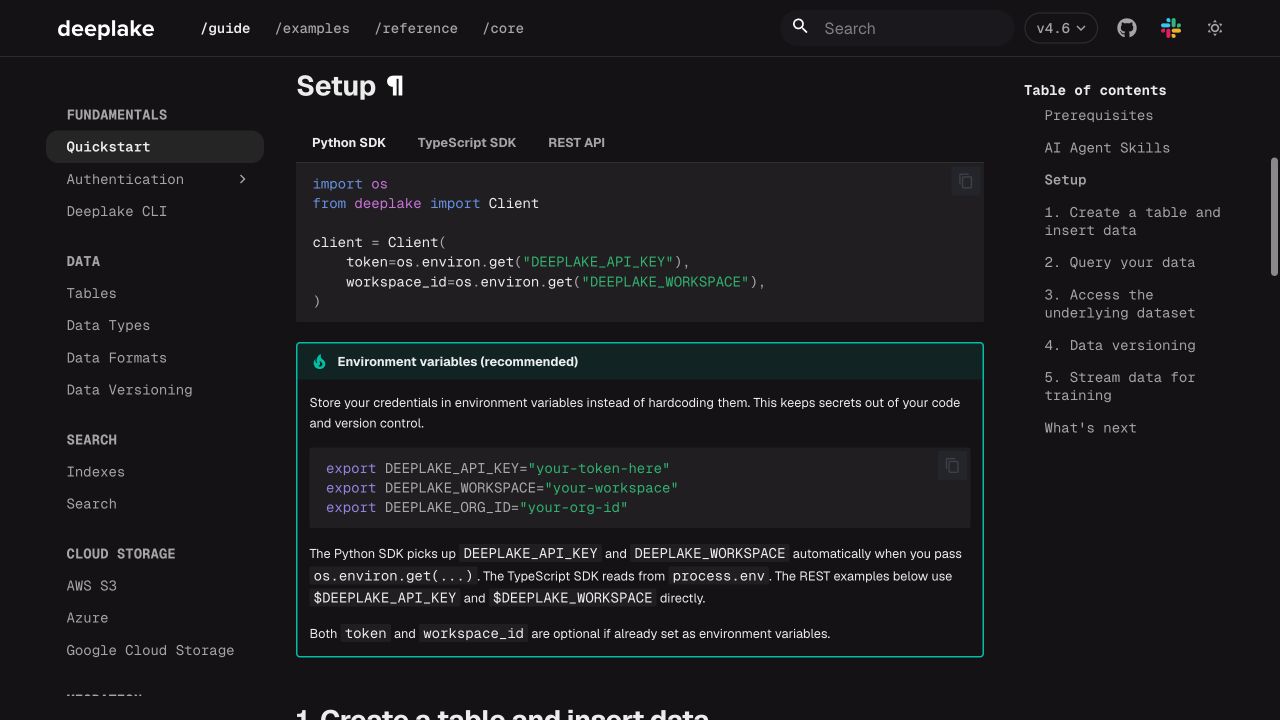Expand the Authentication sidebar section
1280x720 pixels.
point(242,179)
